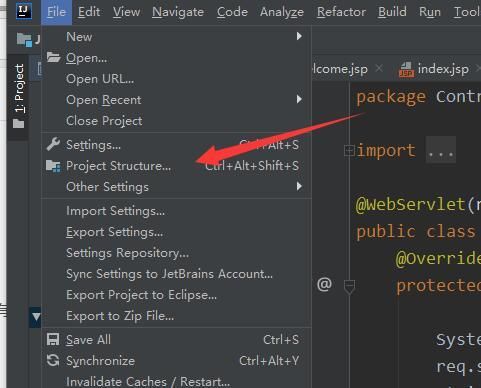481x388 pixels.
Task: Select Settings Repository... menu entry
Action: 176,253
